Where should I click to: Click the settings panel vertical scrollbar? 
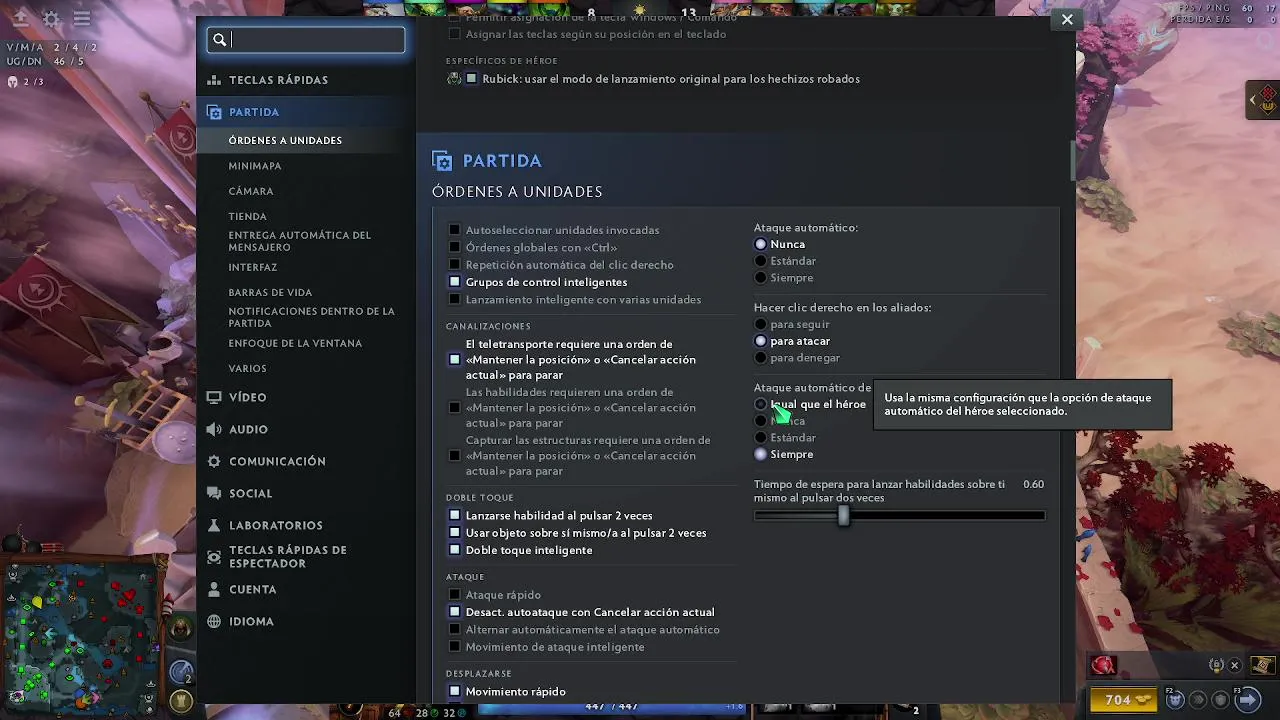click(1073, 160)
